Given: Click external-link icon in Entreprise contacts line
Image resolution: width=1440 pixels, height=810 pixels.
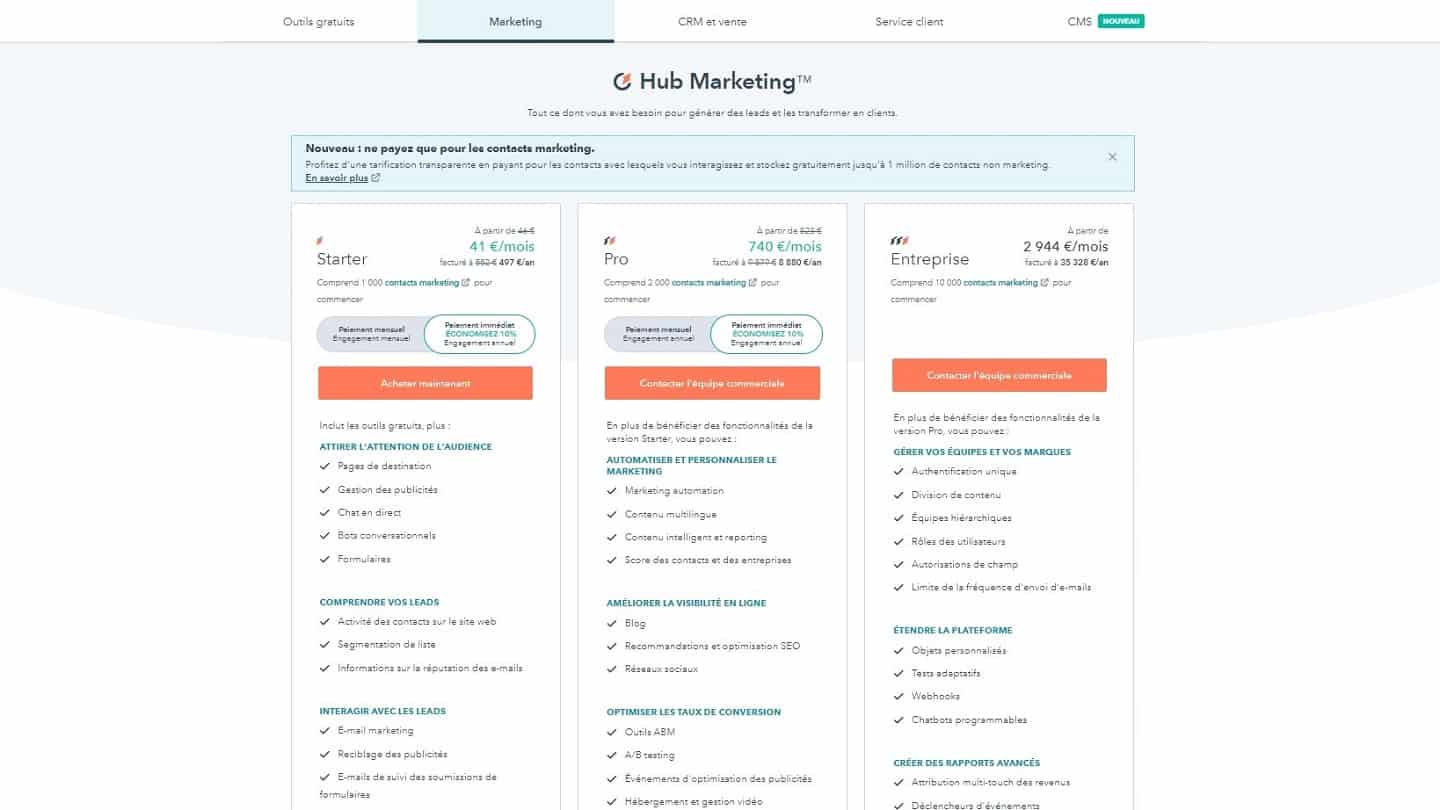Looking at the screenshot, I should point(1045,283).
